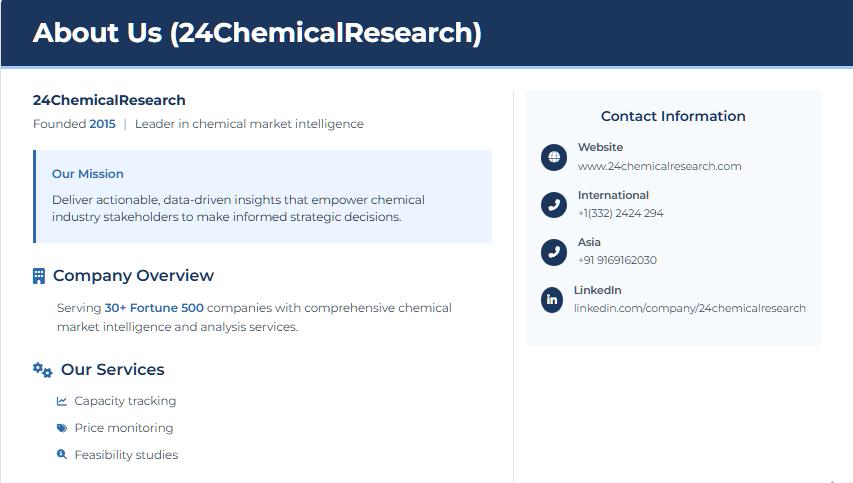Click the 30+ Fortune 500 highlighted text
The image size is (853, 483).
click(x=154, y=308)
